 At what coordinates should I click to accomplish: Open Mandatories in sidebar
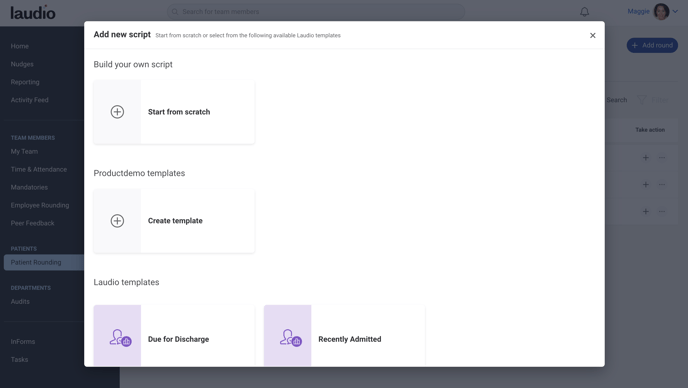click(x=29, y=187)
